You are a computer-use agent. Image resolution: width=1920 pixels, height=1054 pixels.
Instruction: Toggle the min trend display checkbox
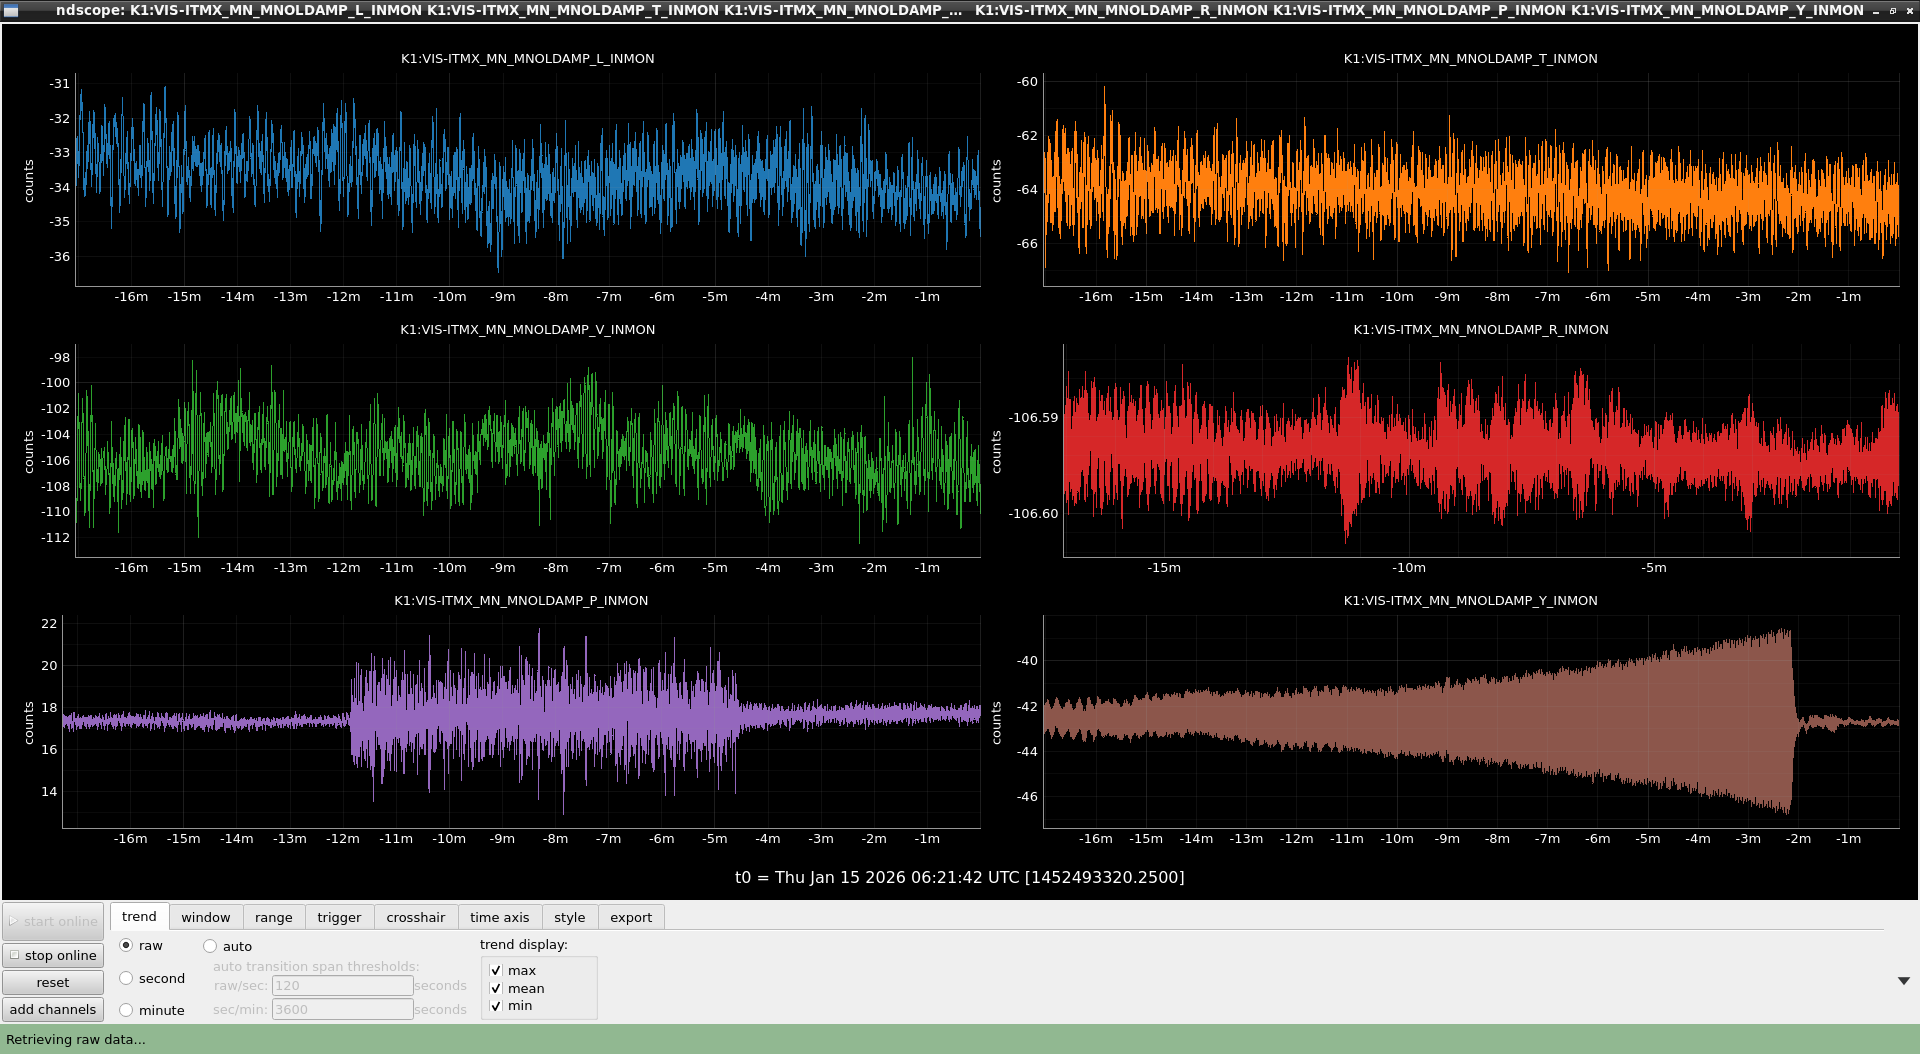[496, 1006]
